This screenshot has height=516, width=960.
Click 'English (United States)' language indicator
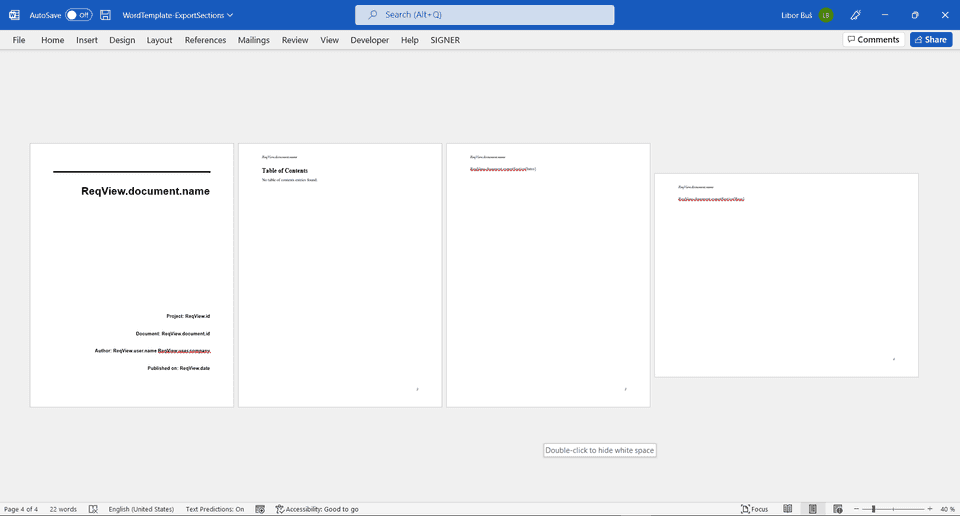[141, 509]
